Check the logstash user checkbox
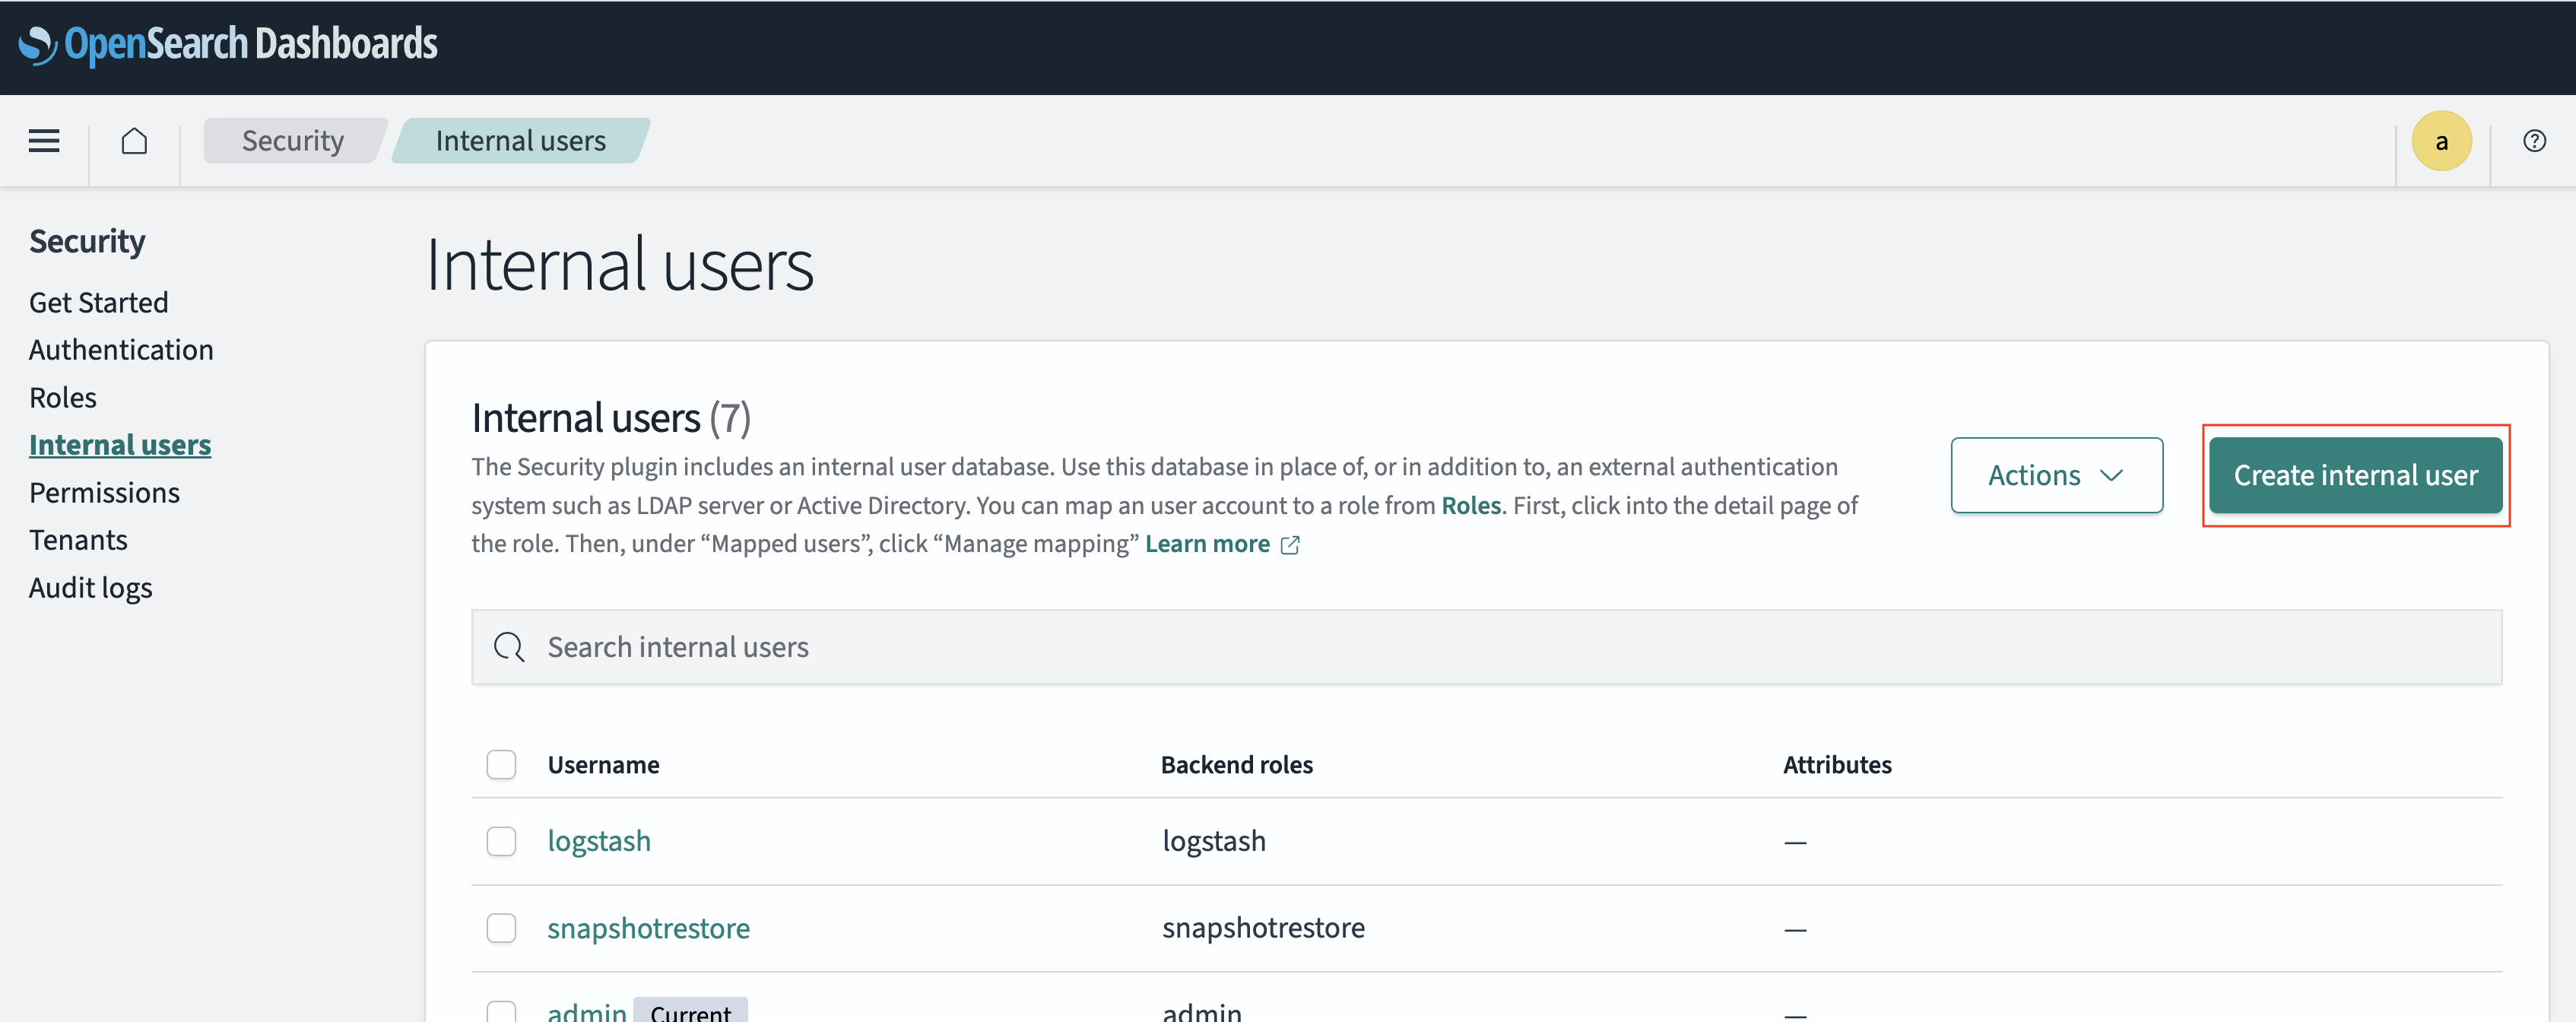Image resolution: width=2576 pixels, height=1022 pixels. [501, 841]
